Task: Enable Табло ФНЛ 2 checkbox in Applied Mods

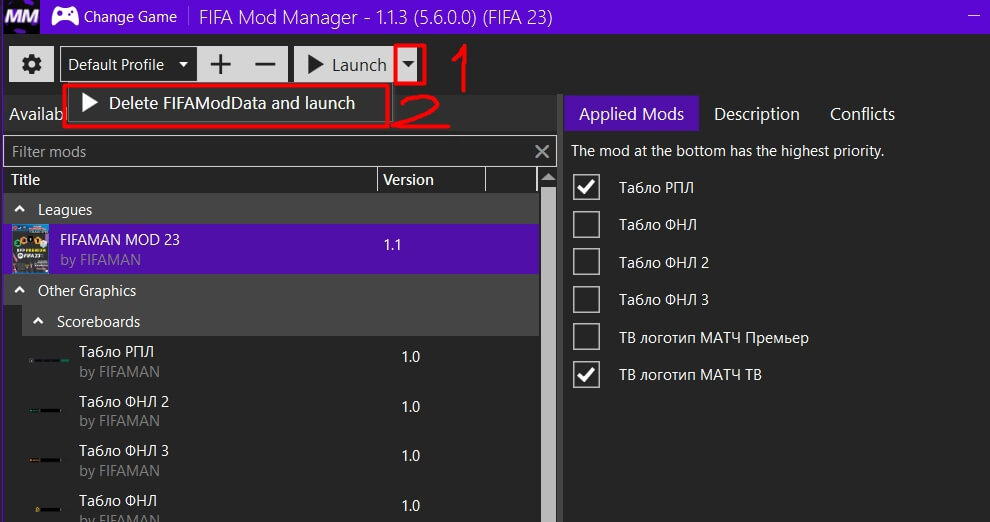Action: (x=586, y=262)
